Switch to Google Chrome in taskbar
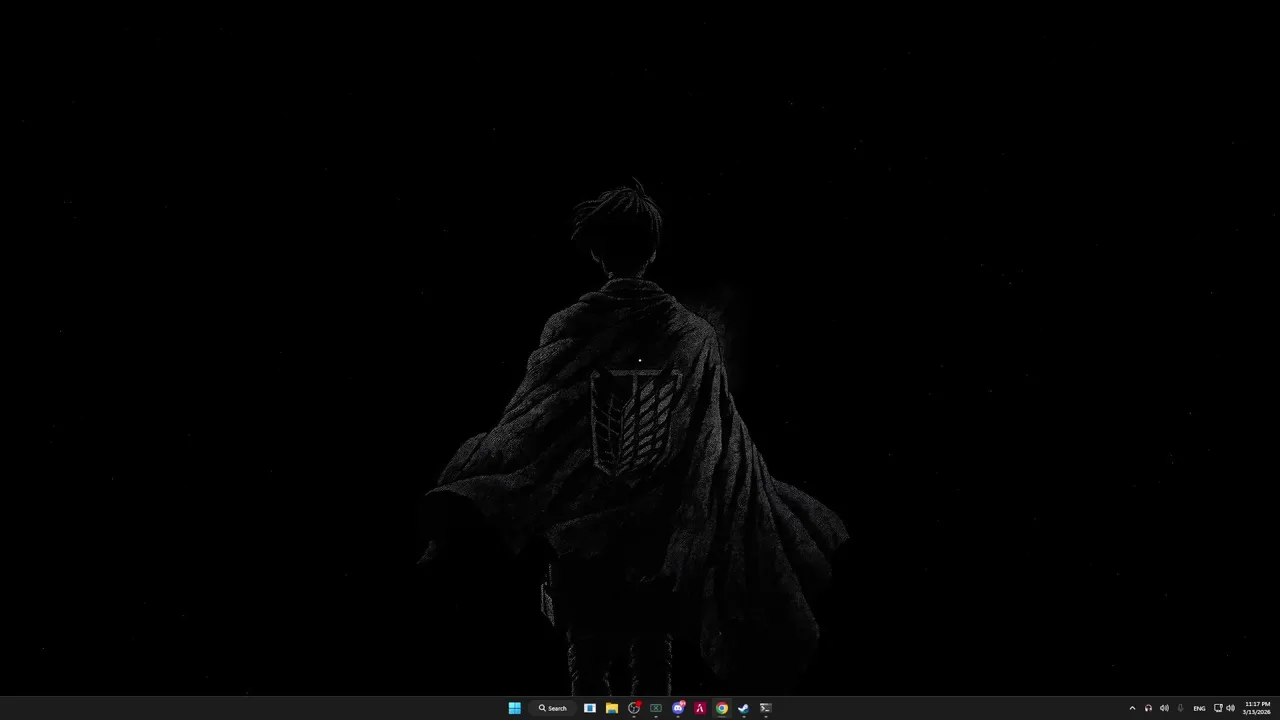Image resolution: width=1280 pixels, height=720 pixels. click(722, 708)
